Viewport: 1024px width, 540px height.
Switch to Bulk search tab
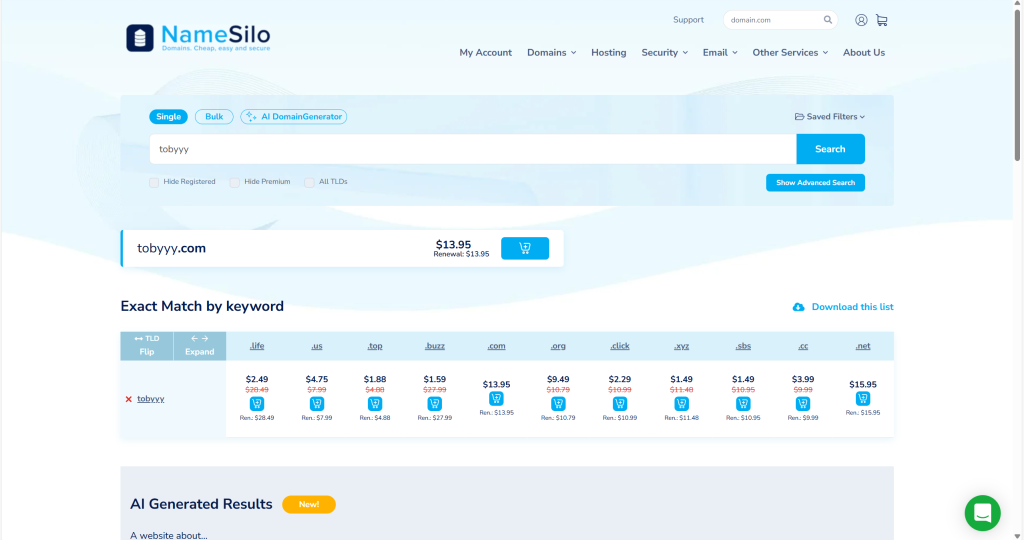click(x=214, y=117)
